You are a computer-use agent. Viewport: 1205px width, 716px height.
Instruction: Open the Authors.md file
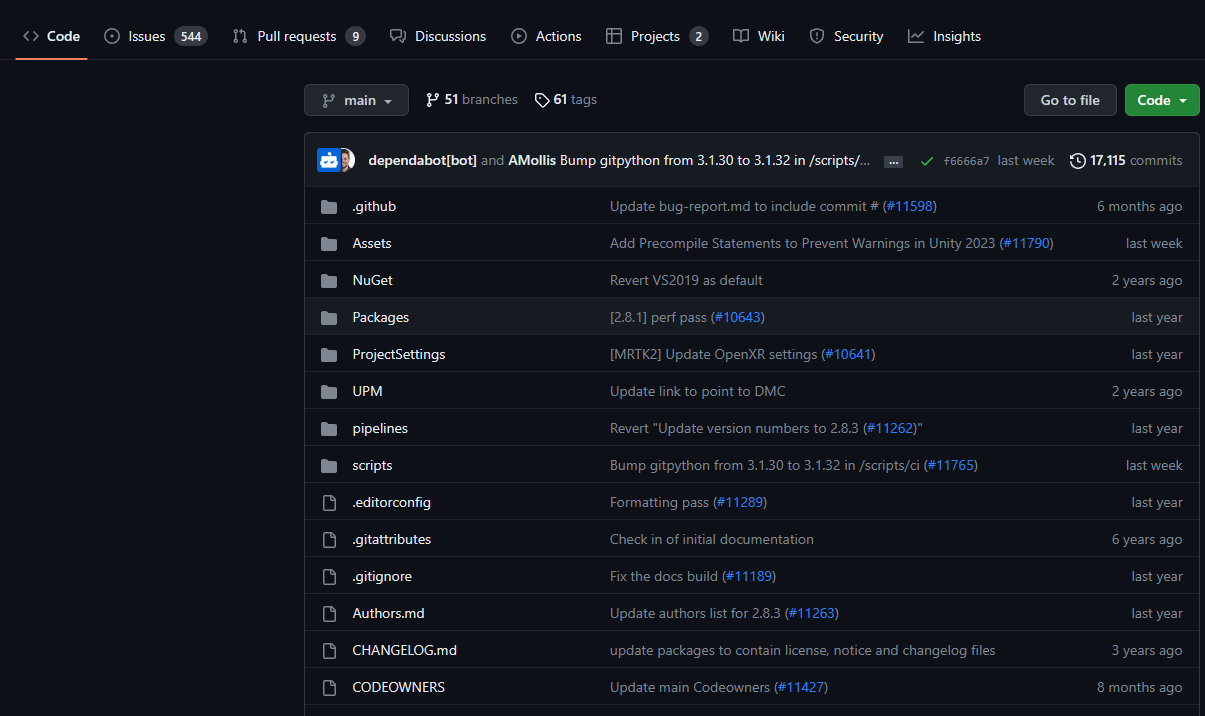(x=389, y=613)
